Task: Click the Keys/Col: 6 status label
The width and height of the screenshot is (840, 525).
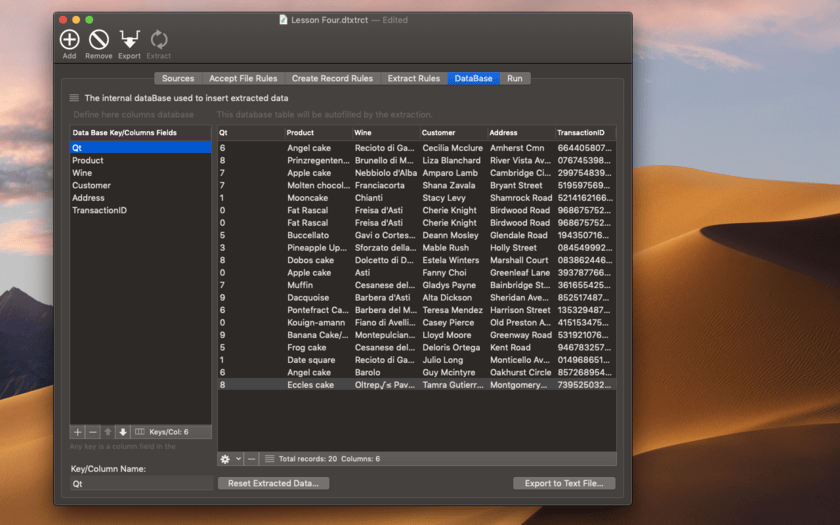Action: coord(169,432)
